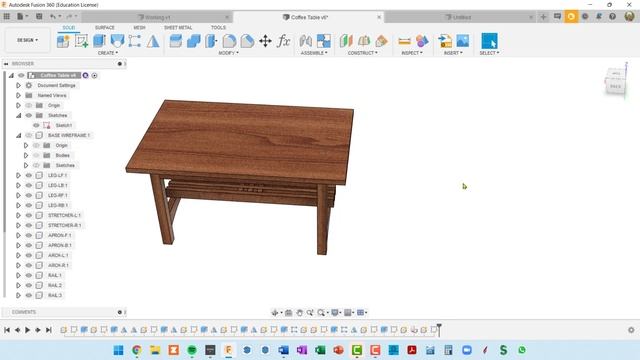Open the Assemble menu
This screenshot has height=360, width=640.
coord(314,53)
